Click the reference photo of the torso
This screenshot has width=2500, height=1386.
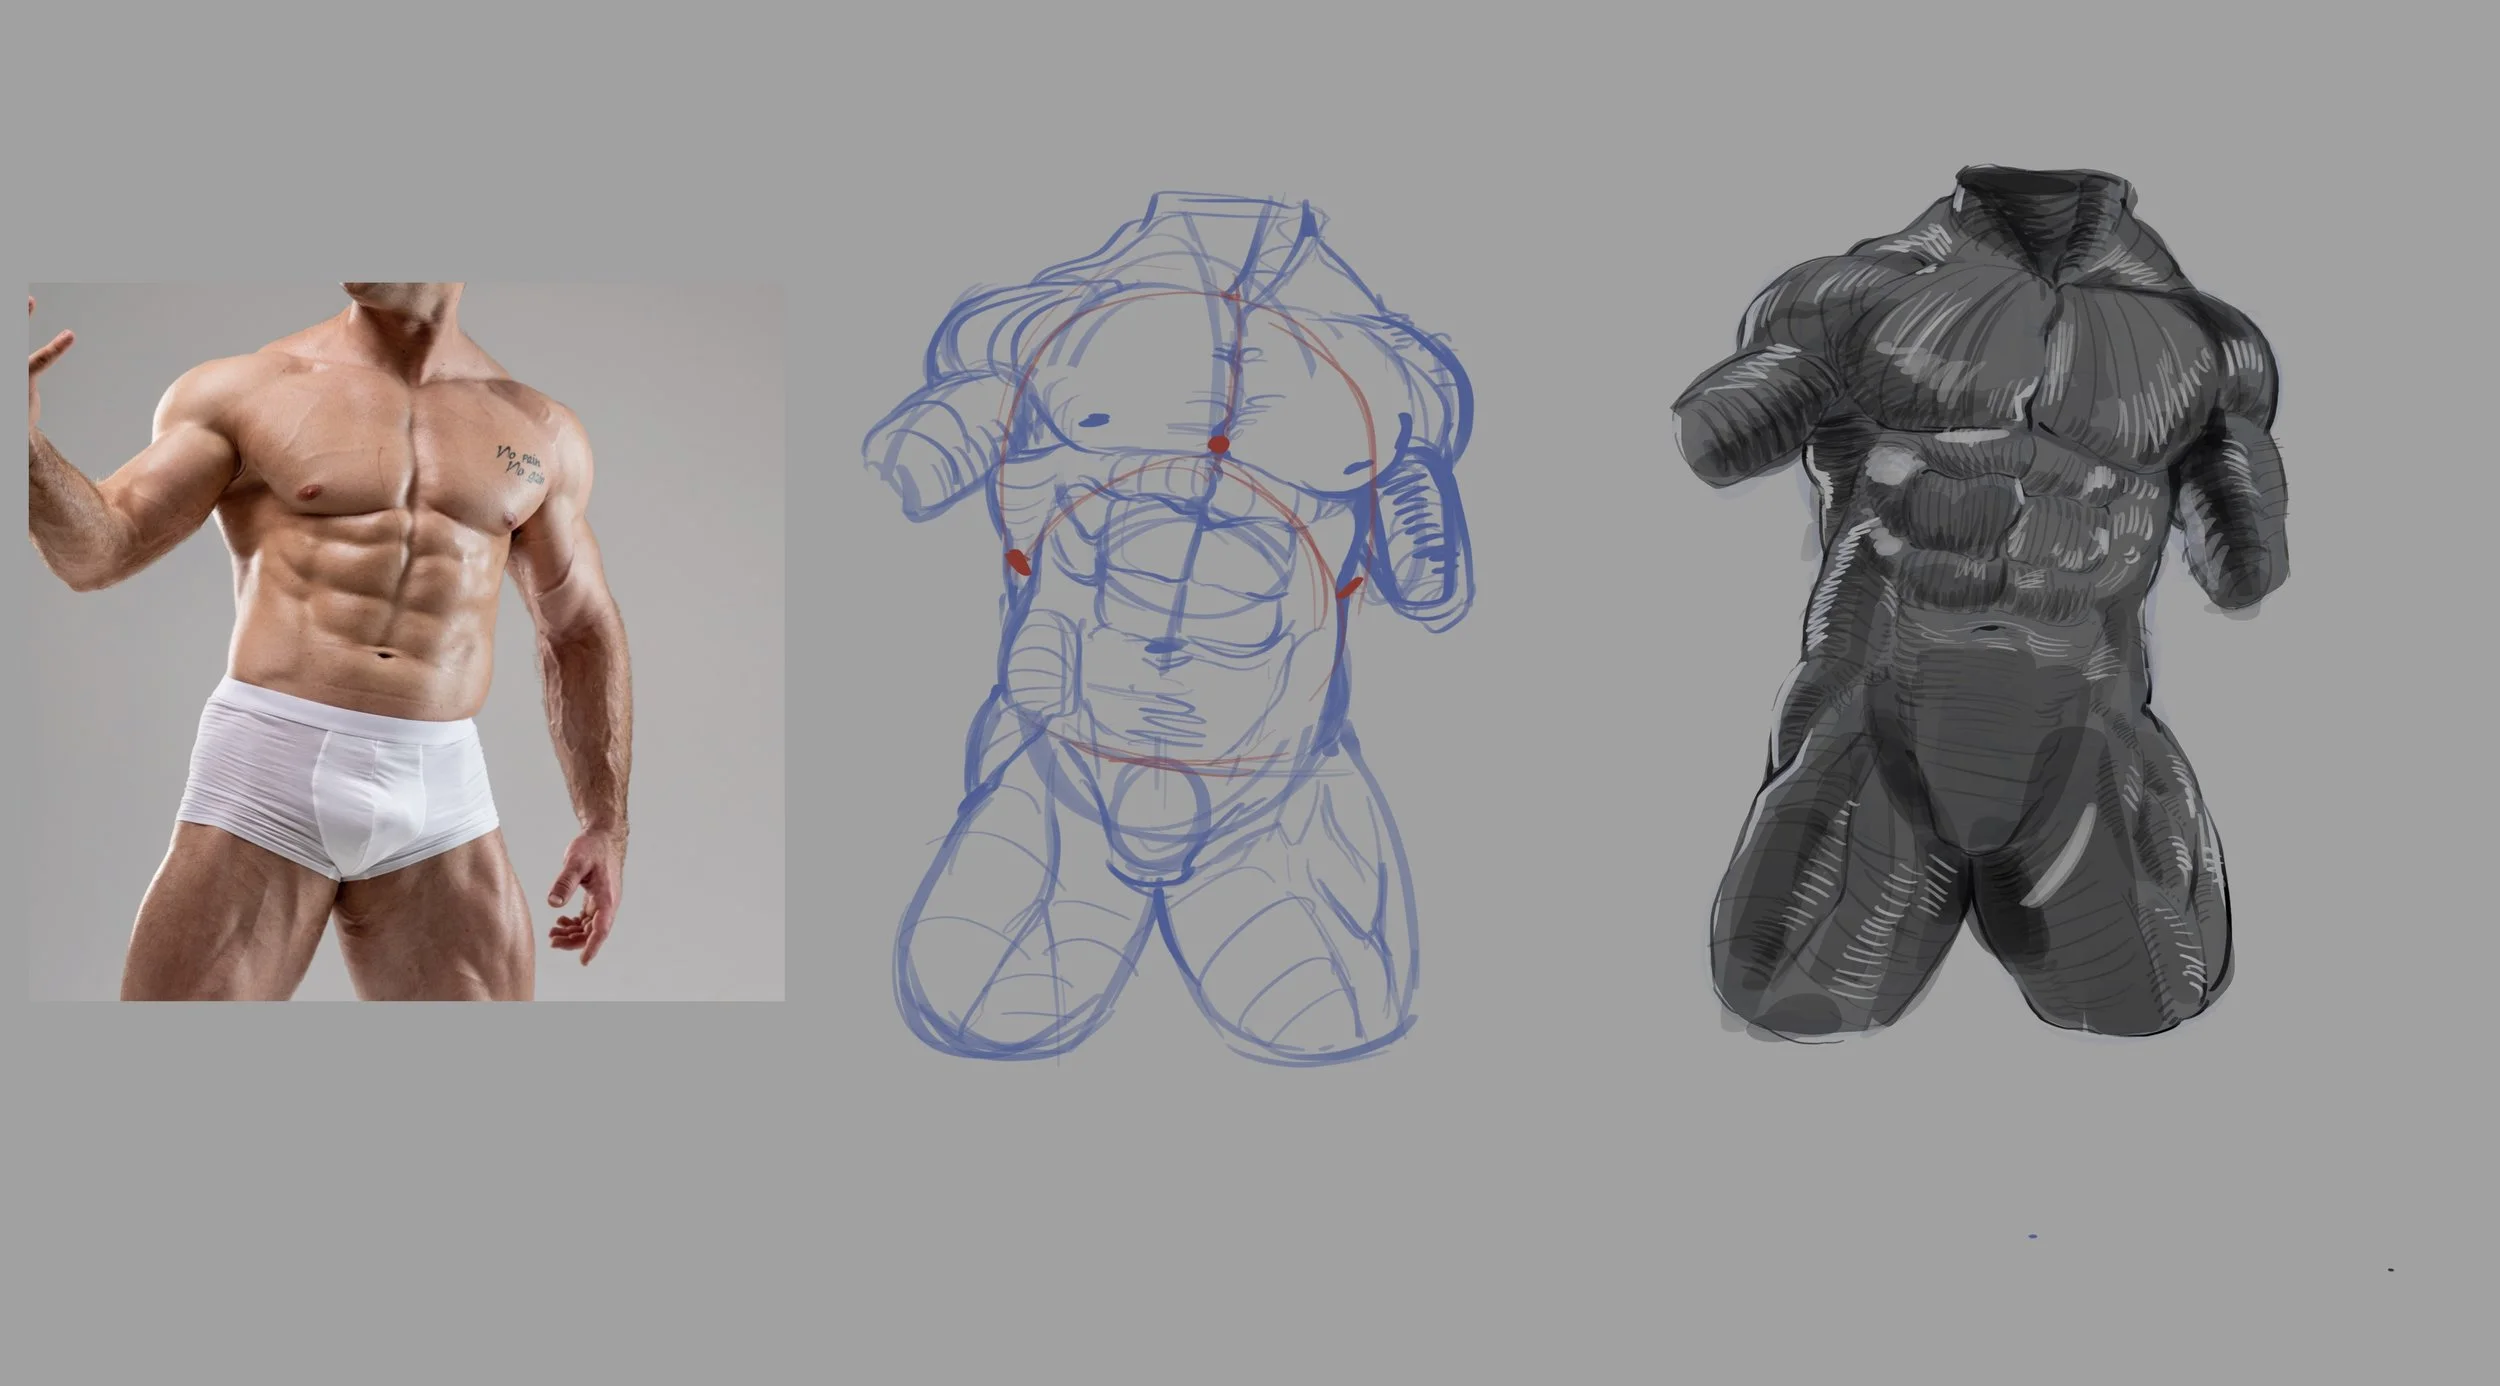pos(405,640)
